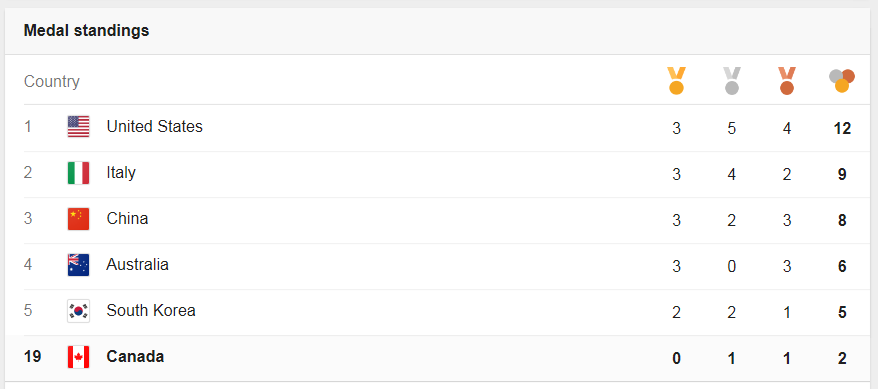
Task: Click United States total of 12
Action: coord(842,128)
